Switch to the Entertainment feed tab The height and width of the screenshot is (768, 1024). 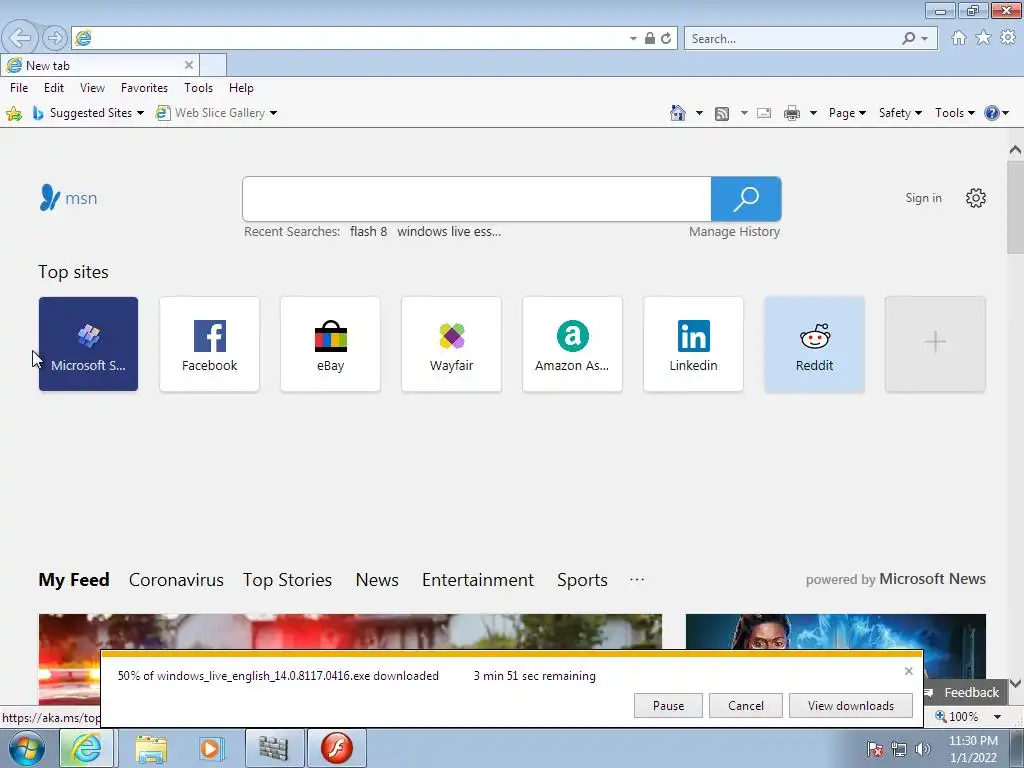coord(478,580)
